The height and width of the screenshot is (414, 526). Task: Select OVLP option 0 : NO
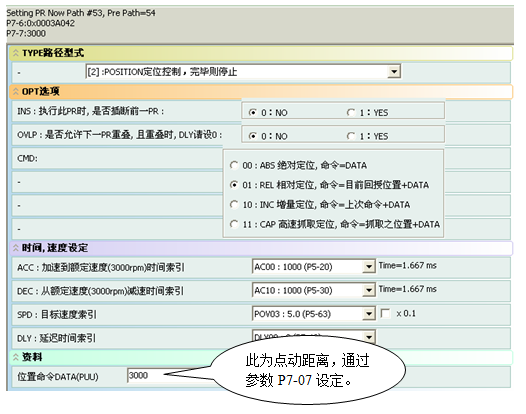(x=253, y=136)
